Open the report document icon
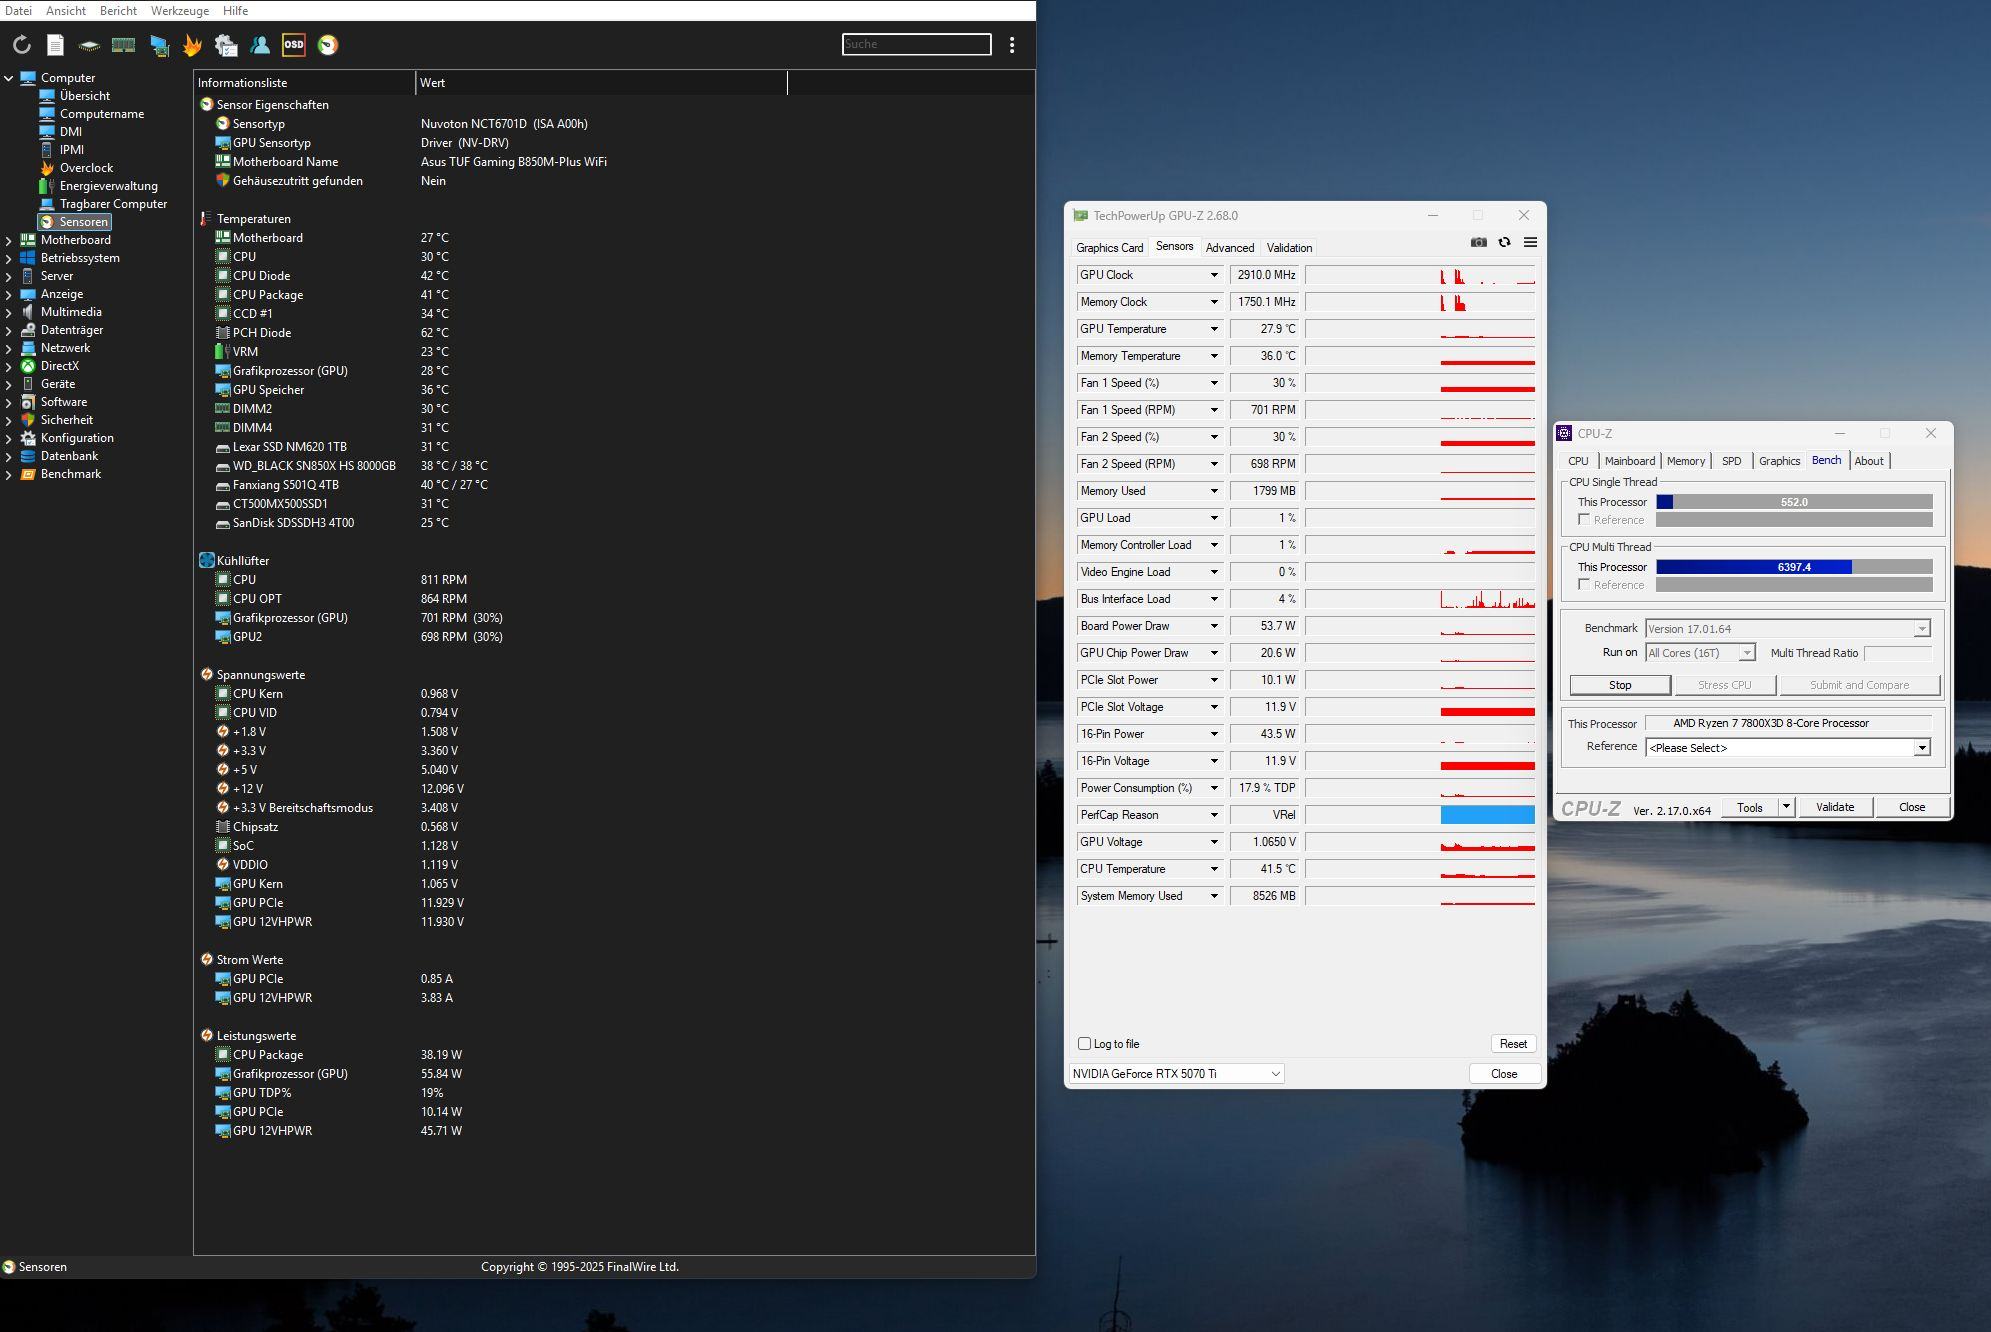Image resolution: width=1991 pixels, height=1332 pixels. click(x=56, y=45)
